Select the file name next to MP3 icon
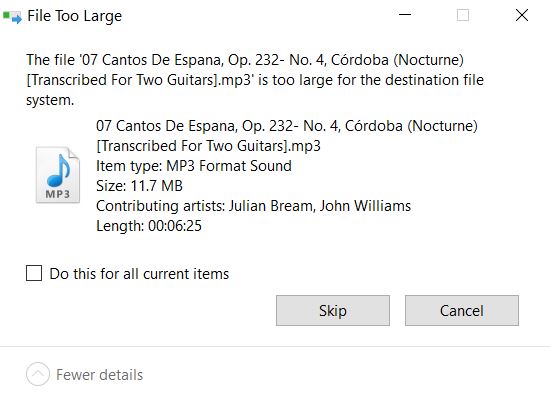 tap(287, 136)
